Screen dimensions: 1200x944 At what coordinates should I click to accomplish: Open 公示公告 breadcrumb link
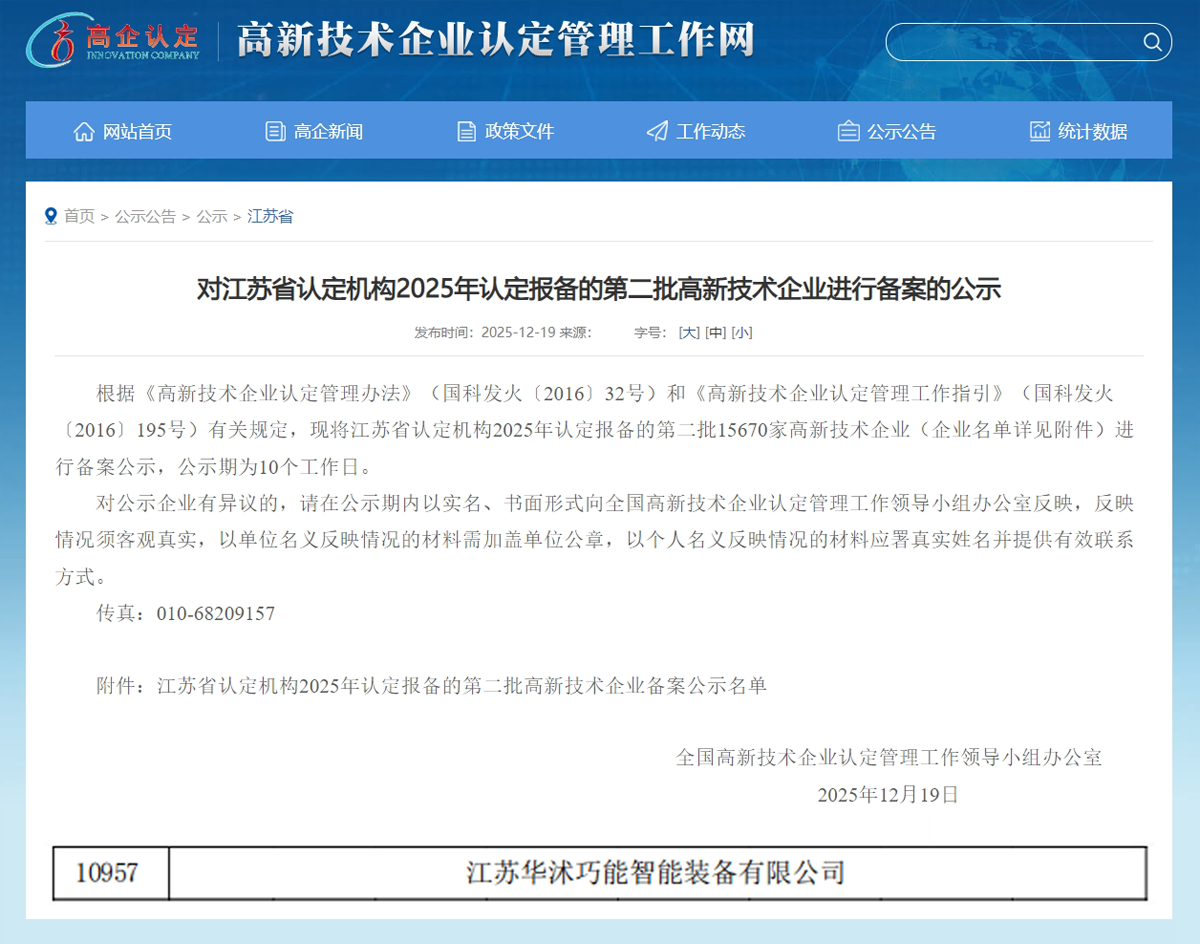coord(145,216)
